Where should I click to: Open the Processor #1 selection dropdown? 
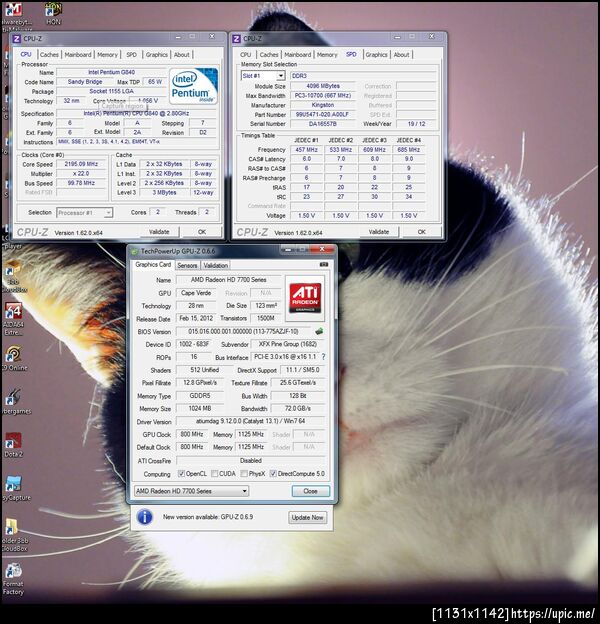coord(84,213)
